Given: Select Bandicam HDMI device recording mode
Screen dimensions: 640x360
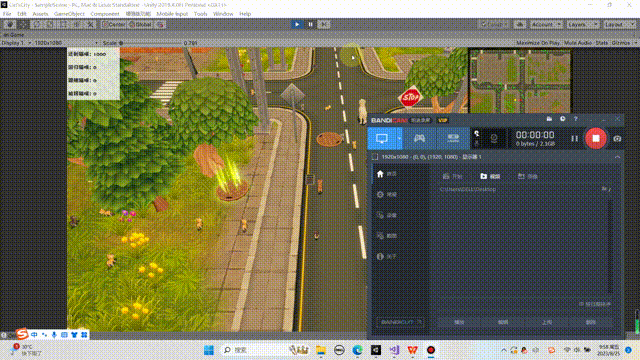Looking at the screenshot, I should coord(453,138).
